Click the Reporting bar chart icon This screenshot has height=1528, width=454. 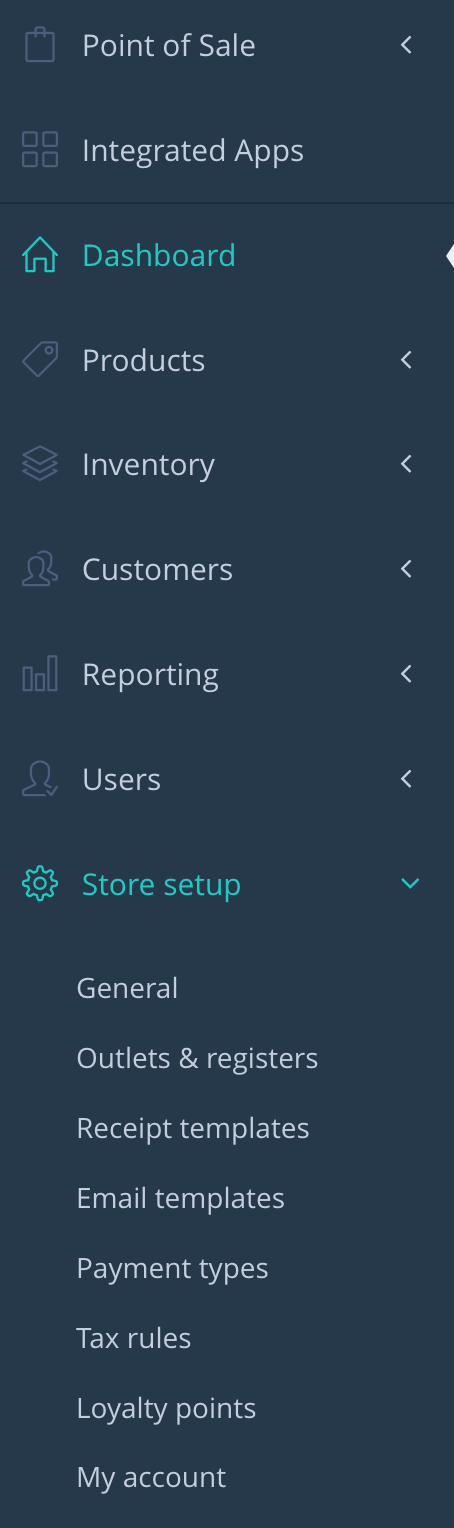pyautogui.click(x=40, y=674)
